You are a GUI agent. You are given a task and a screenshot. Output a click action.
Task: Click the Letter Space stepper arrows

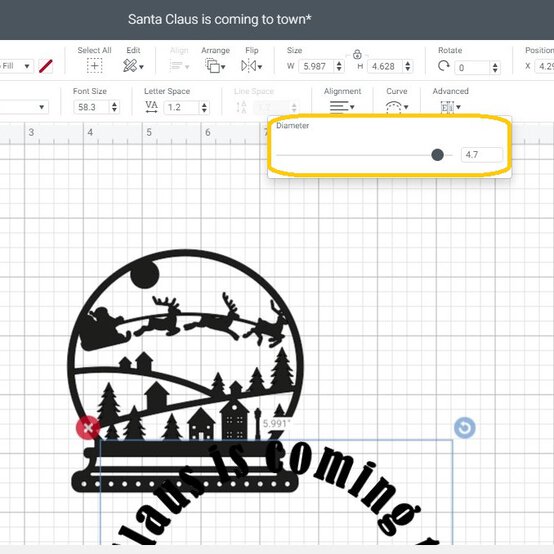[x=204, y=107]
